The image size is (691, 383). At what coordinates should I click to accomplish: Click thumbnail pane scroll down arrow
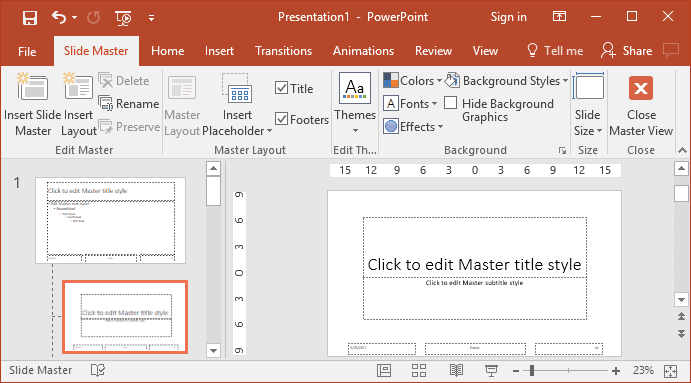tap(213, 351)
